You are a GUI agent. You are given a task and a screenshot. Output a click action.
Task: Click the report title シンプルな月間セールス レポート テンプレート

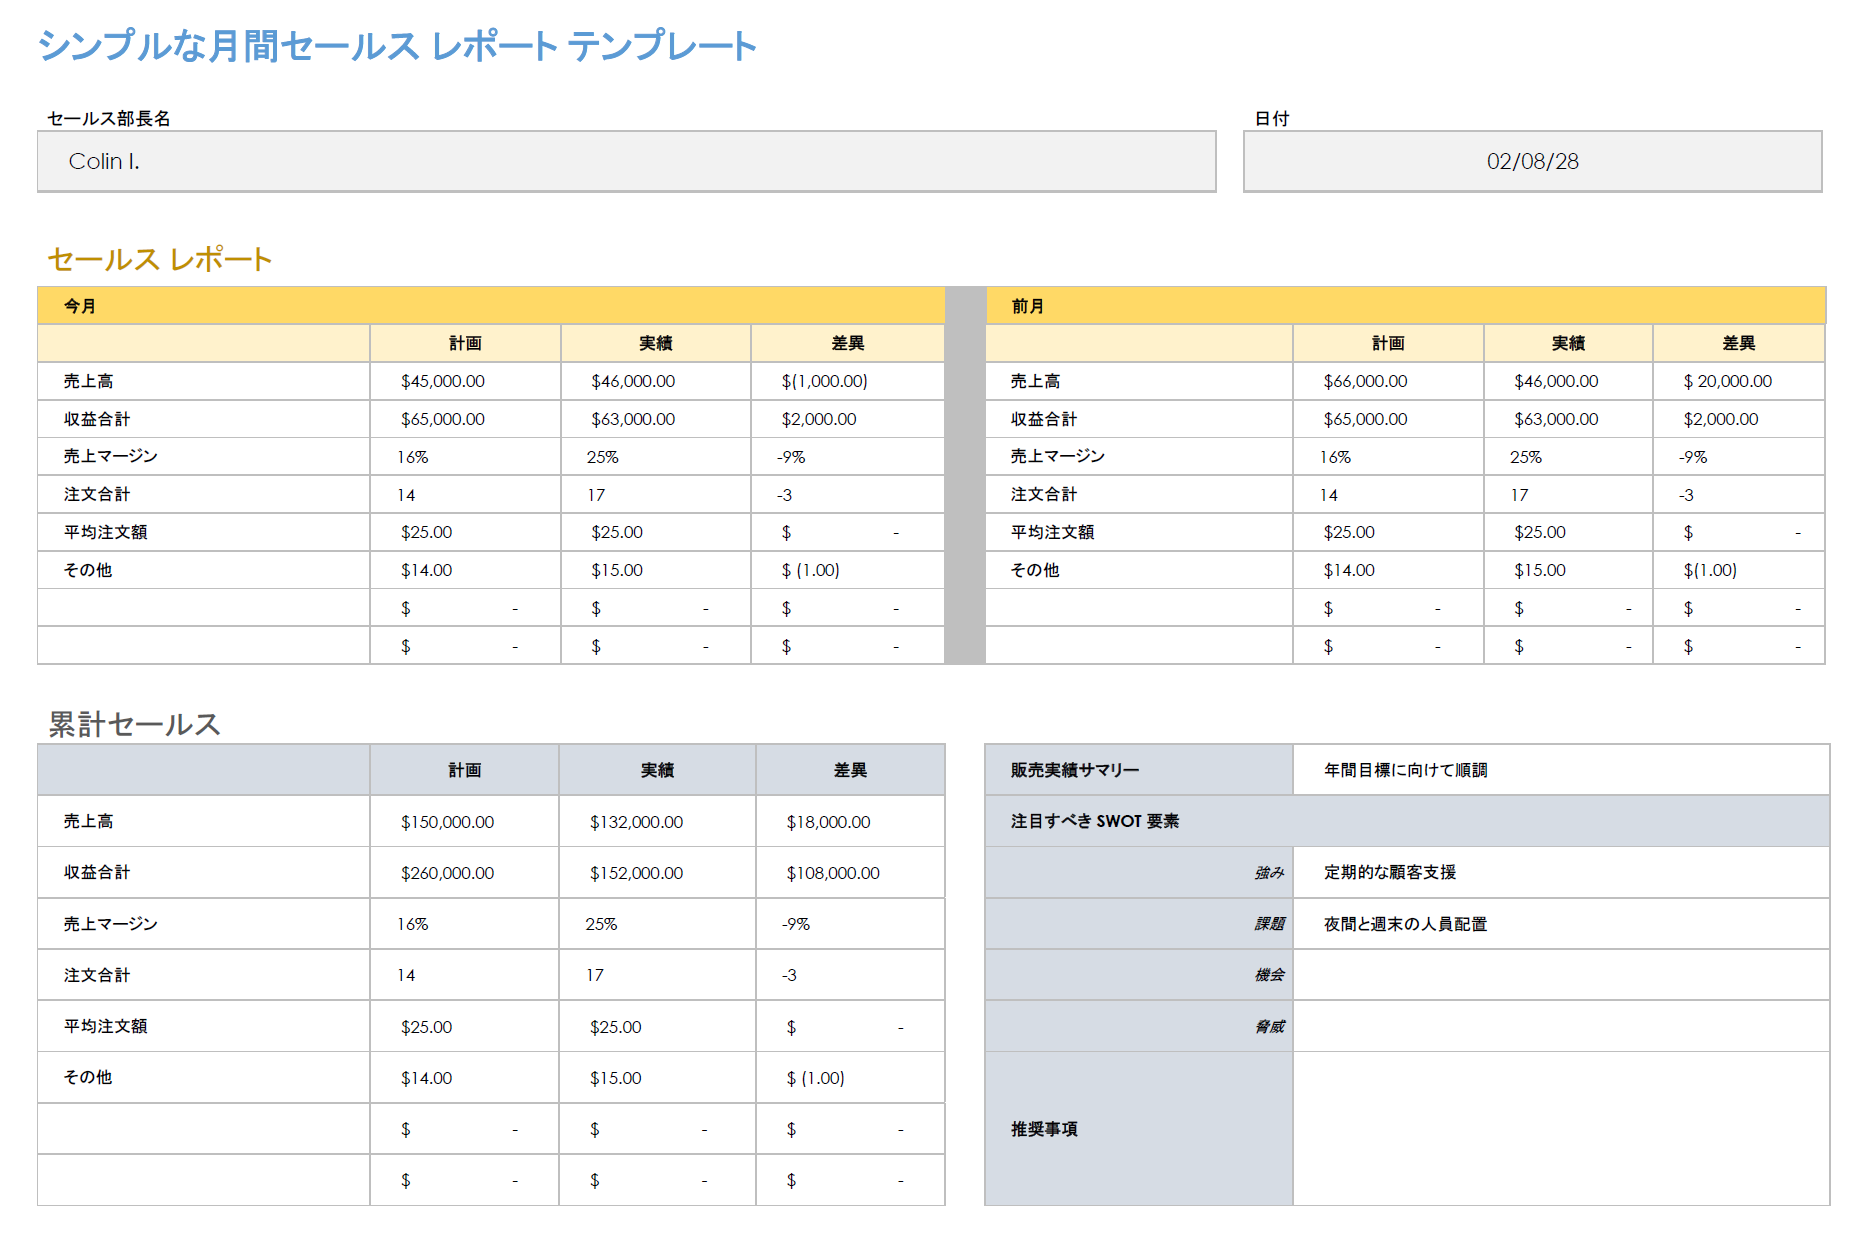pos(397,46)
